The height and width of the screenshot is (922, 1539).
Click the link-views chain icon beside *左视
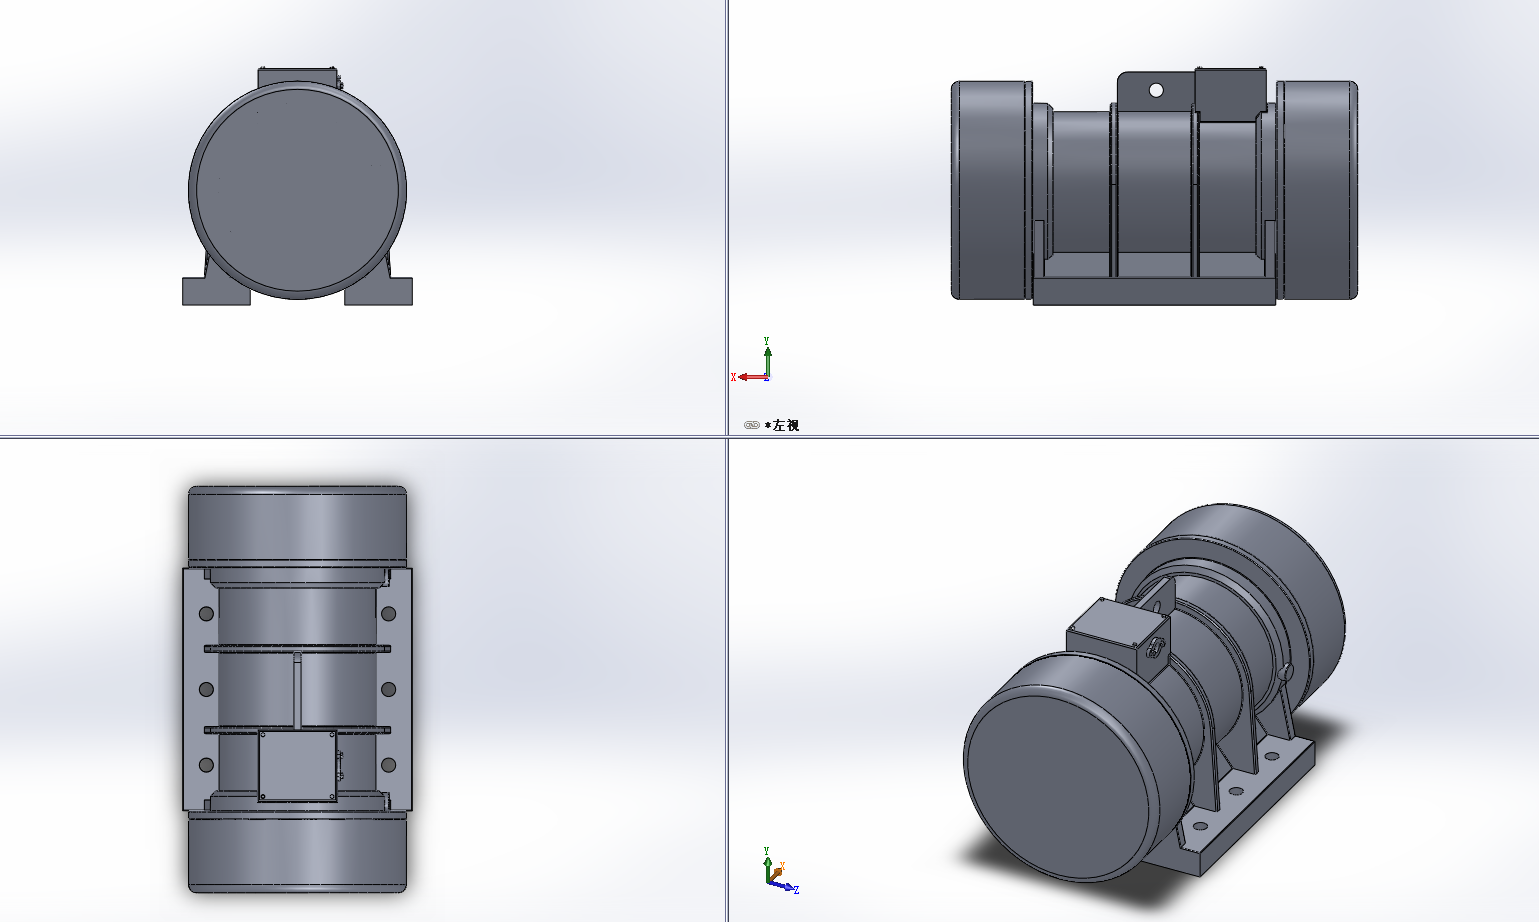pyautogui.click(x=752, y=425)
